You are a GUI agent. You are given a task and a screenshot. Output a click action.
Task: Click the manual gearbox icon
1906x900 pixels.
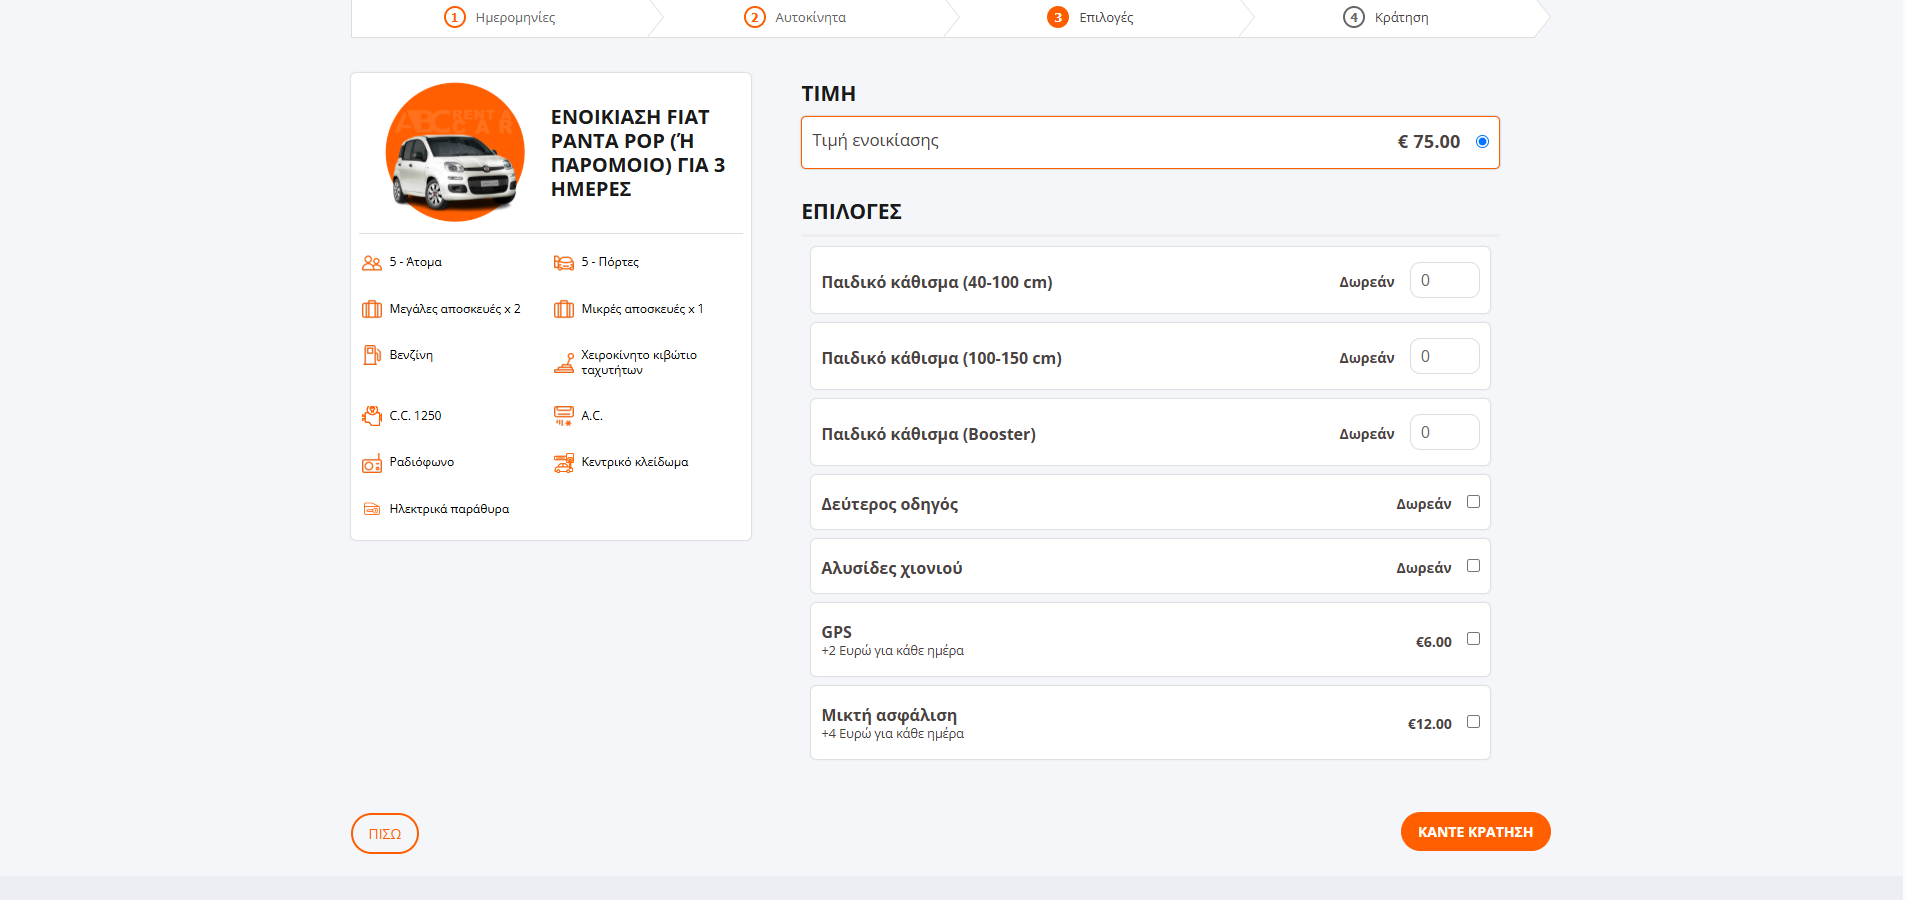(564, 362)
